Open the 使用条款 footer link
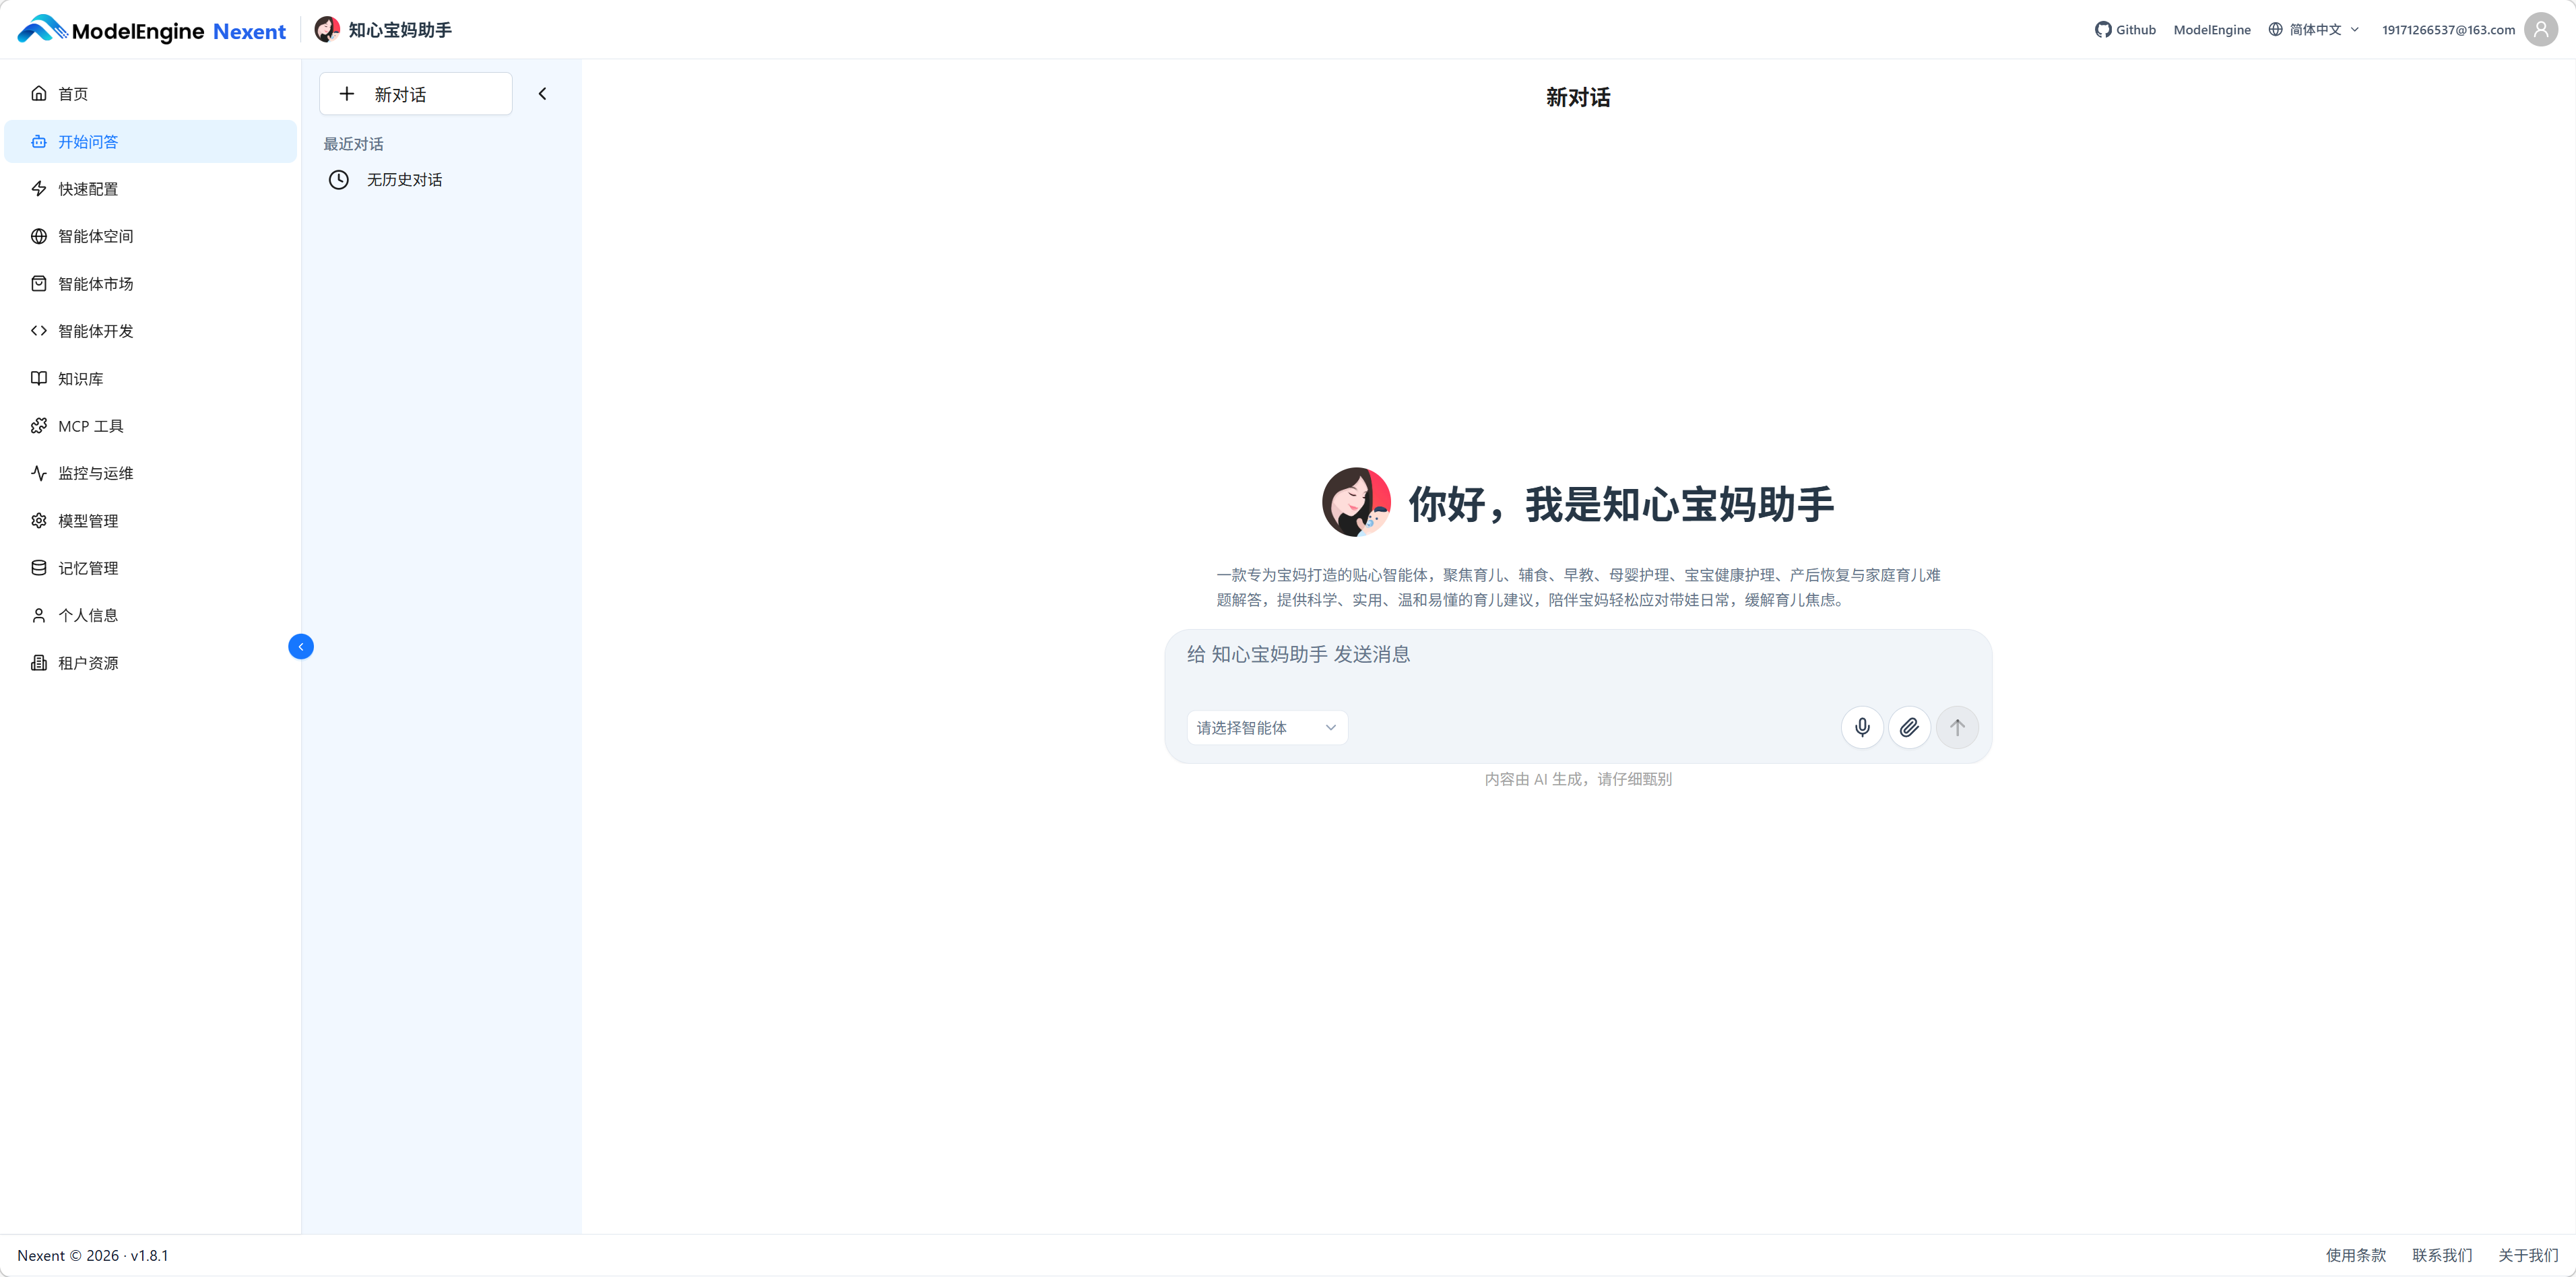Viewport: 2576px width, 1277px height. 2355,1255
